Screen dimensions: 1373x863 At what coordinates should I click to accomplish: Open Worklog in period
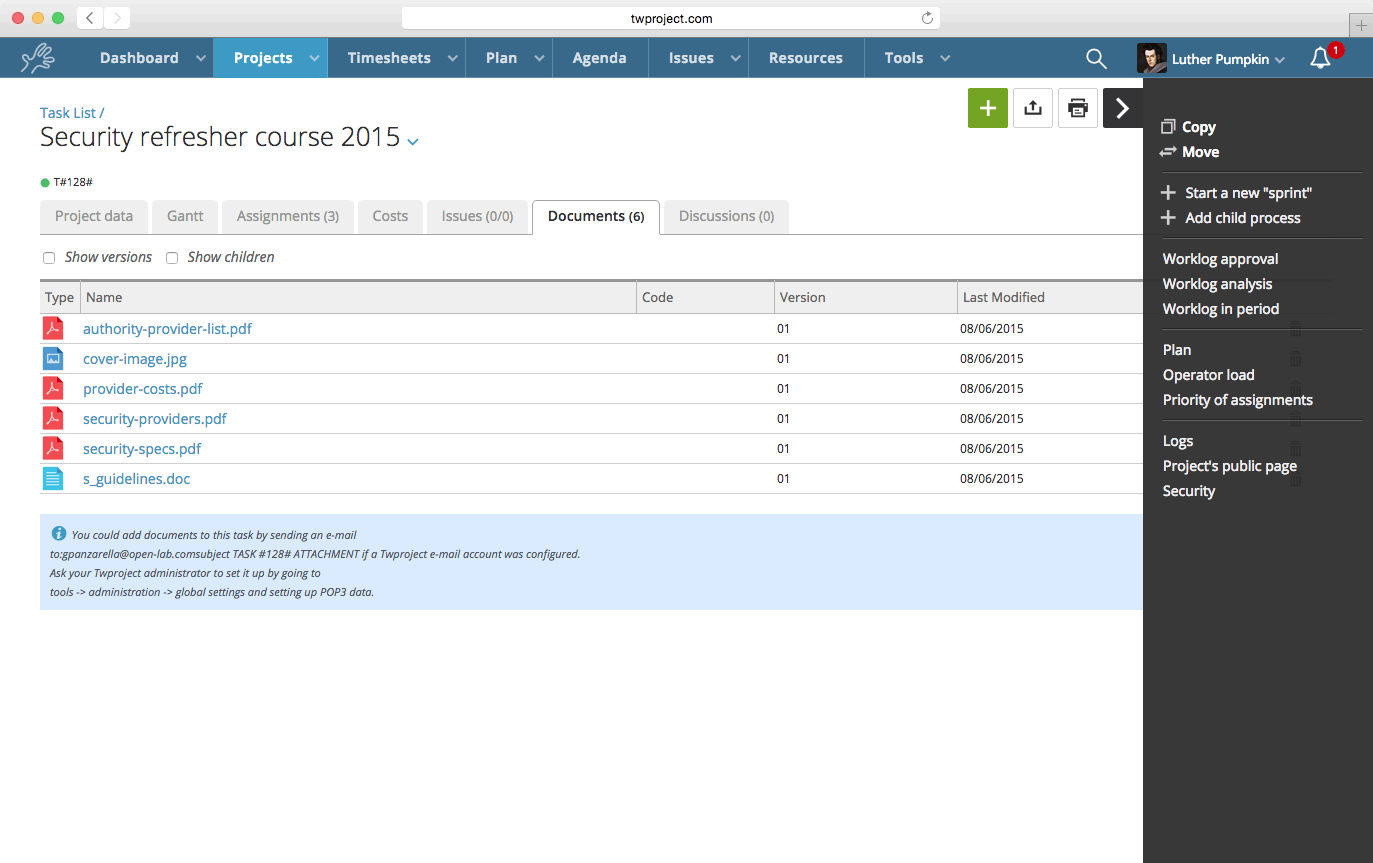click(1221, 309)
